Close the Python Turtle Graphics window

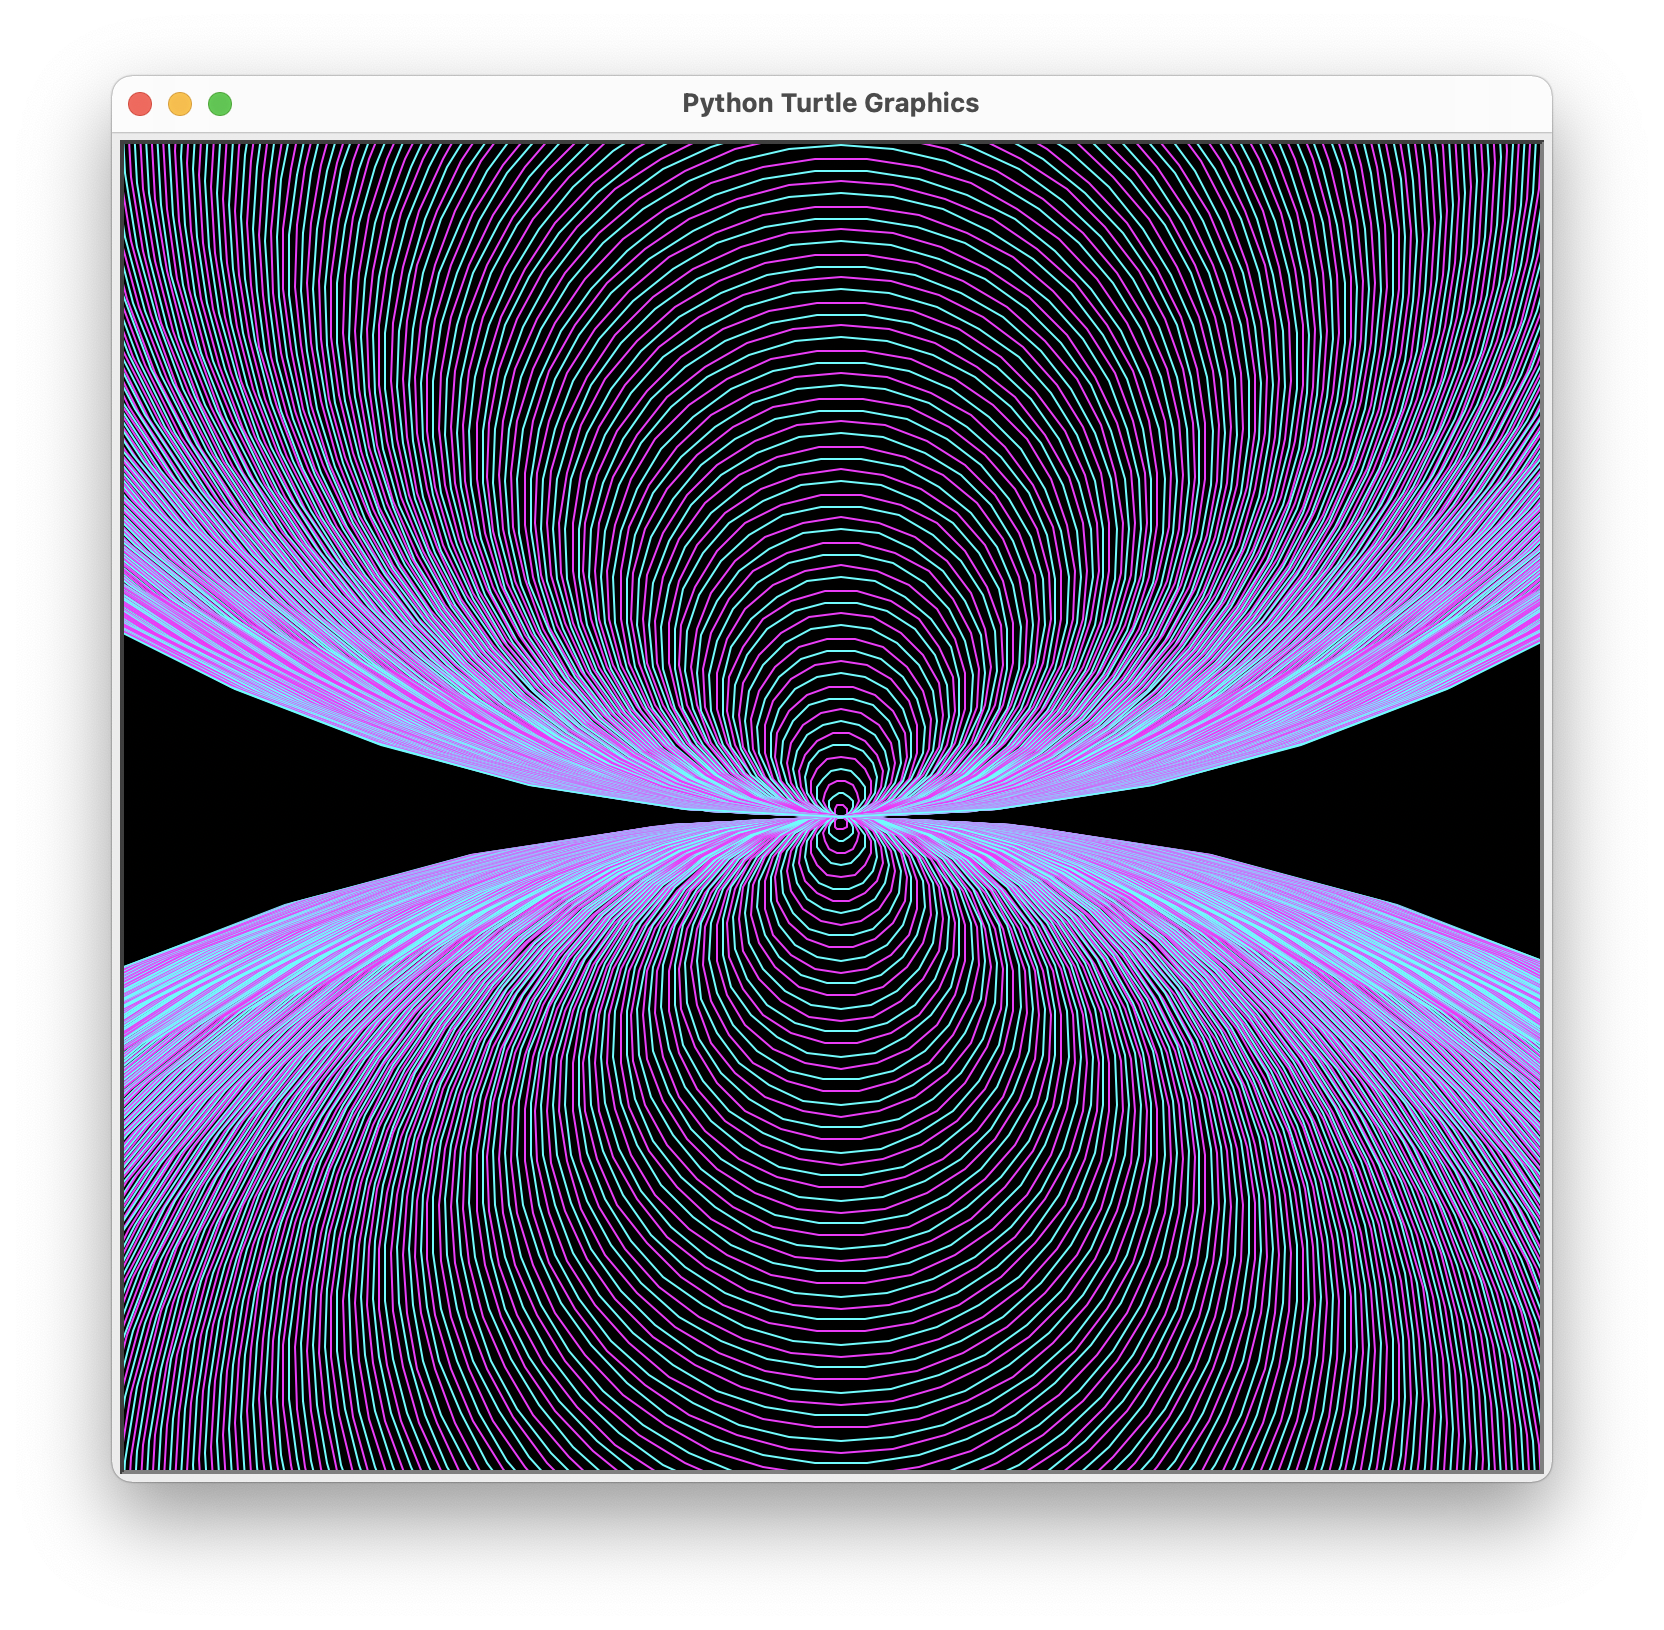(x=140, y=104)
